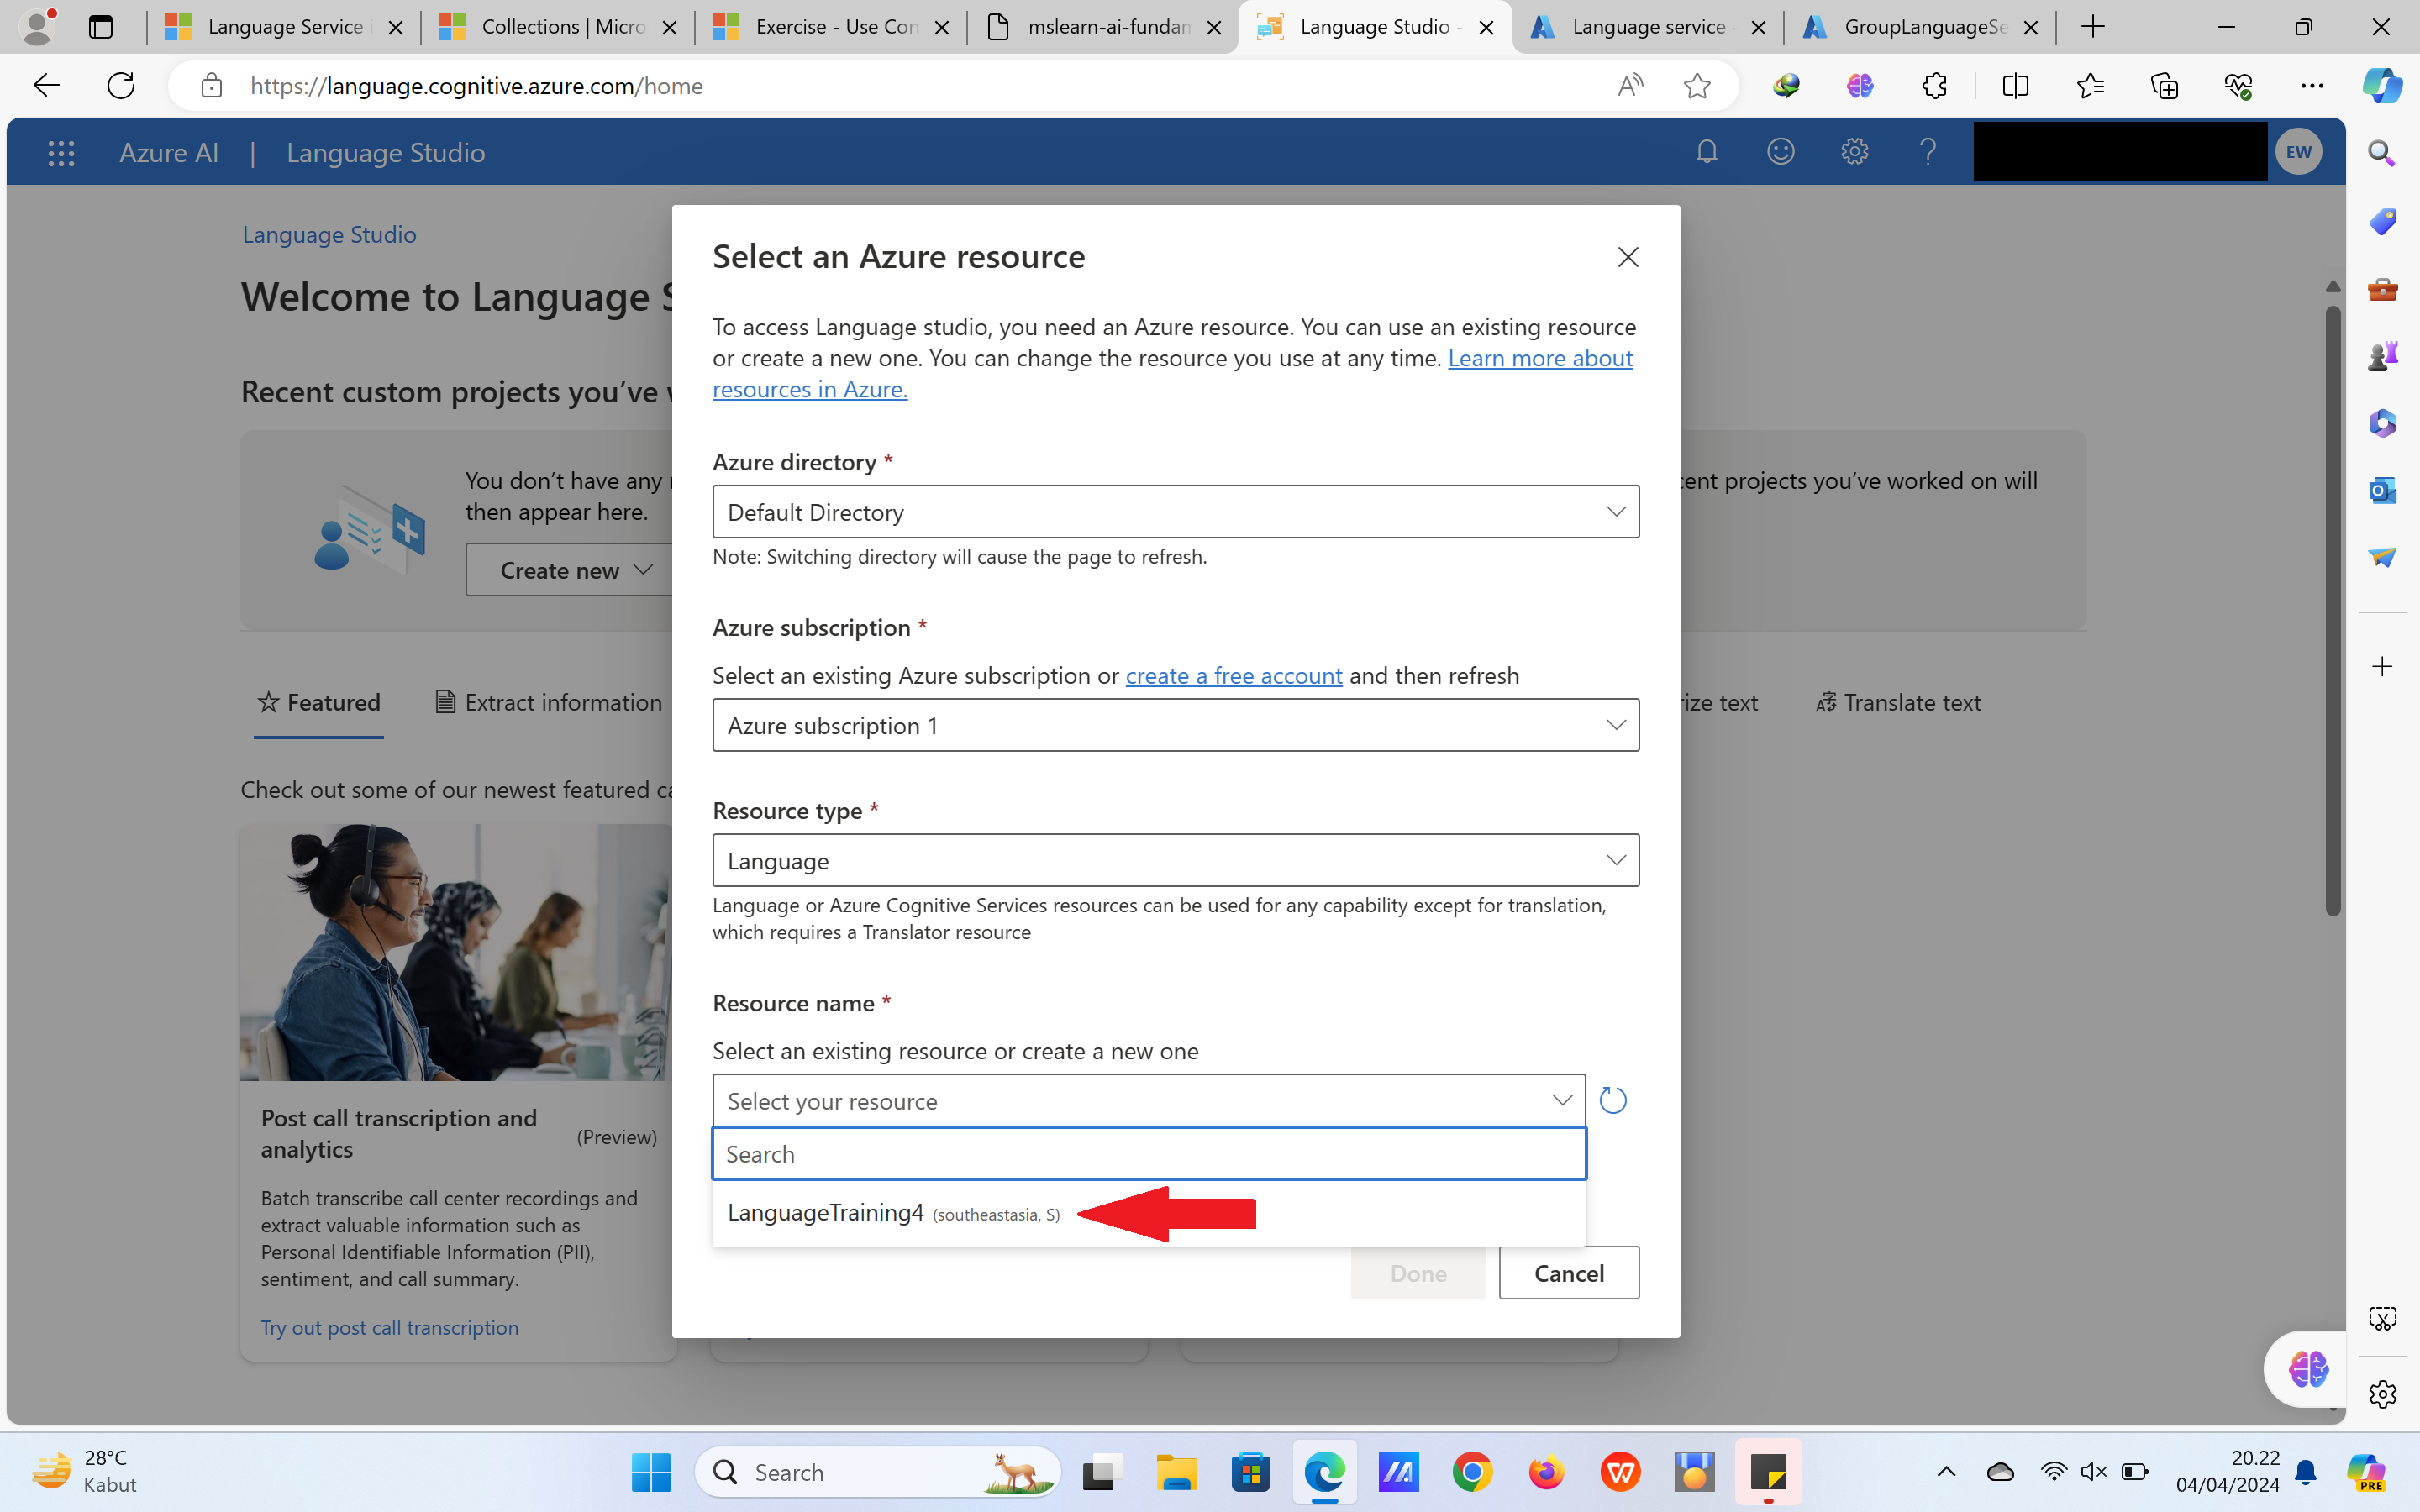This screenshot has width=2420, height=1512.
Task: Open Google Chrome from the taskbar
Action: (x=1472, y=1472)
